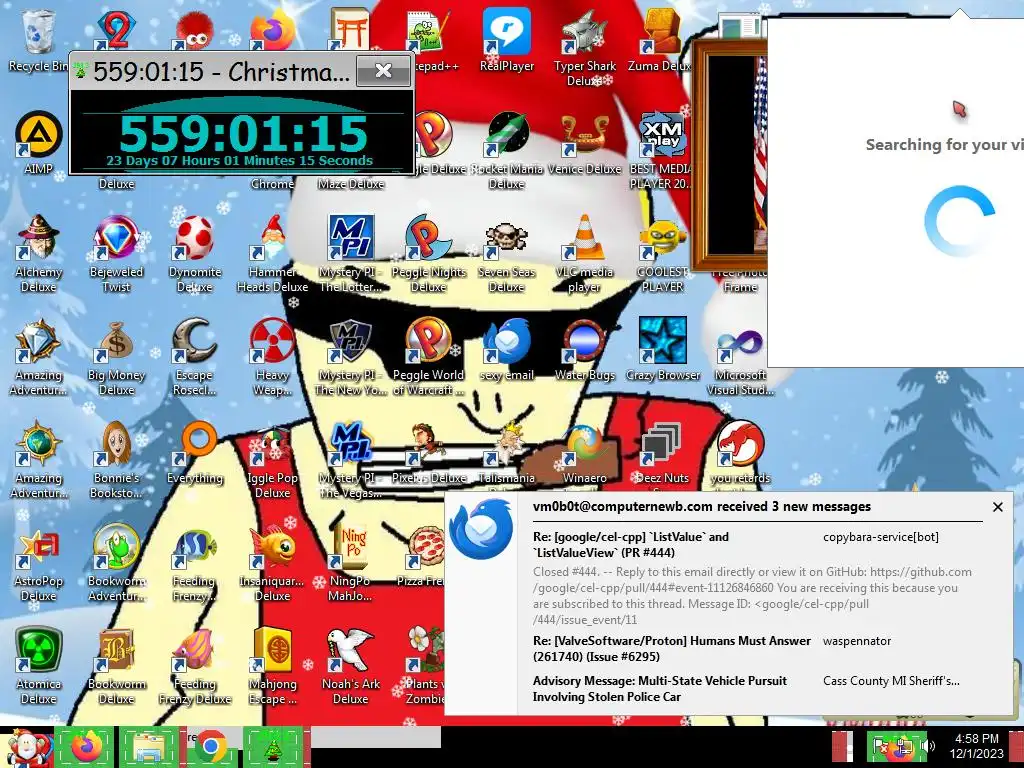
Task: Launch the Bejeweled Twist shortcut
Action: pyautogui.click(x=116, y=252)
